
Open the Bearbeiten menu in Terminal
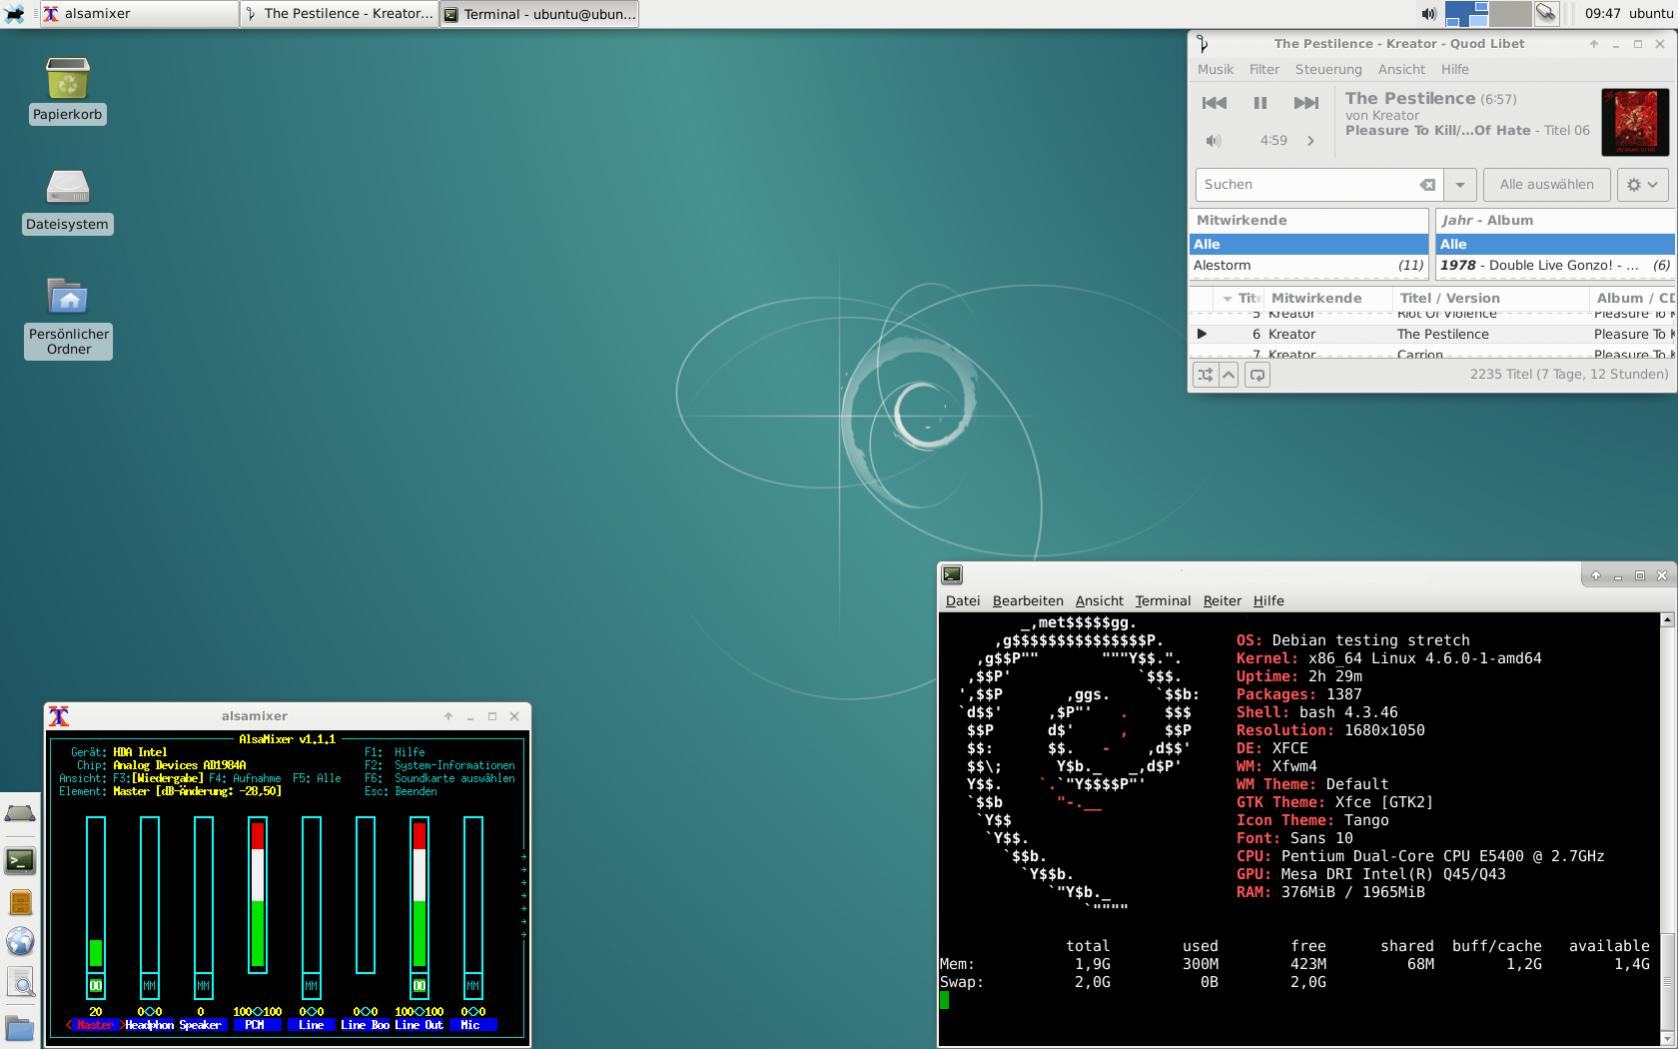[x=1027, y=601]
